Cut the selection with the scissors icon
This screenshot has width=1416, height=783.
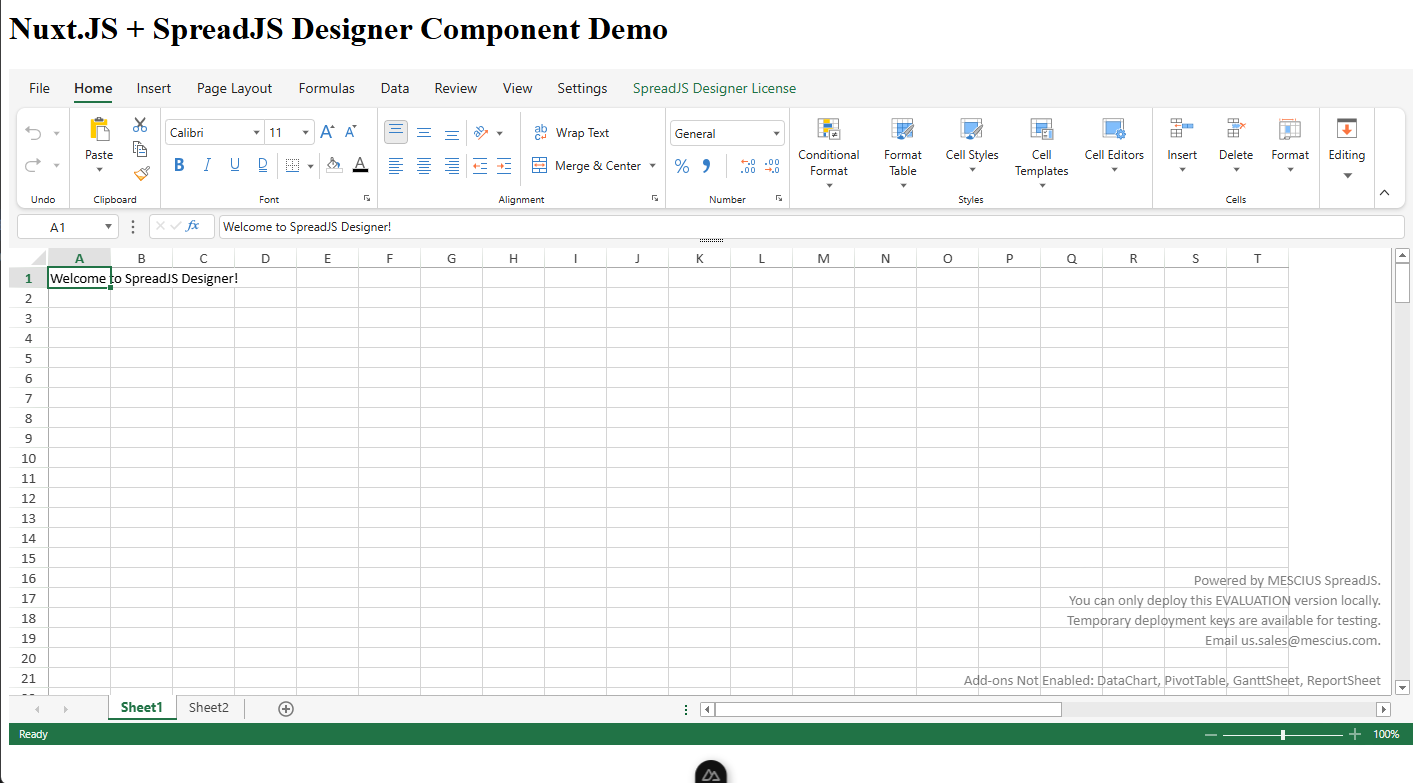[x=140, y=125]
